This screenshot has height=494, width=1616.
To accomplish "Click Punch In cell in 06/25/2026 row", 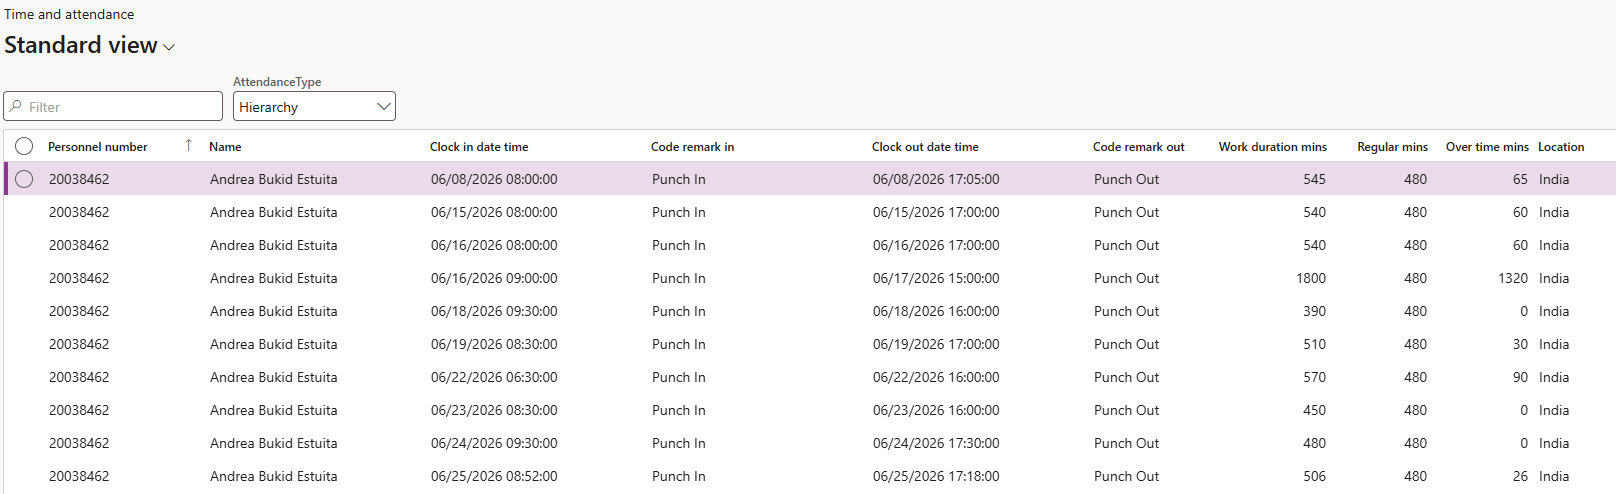I will coord(678,476).
